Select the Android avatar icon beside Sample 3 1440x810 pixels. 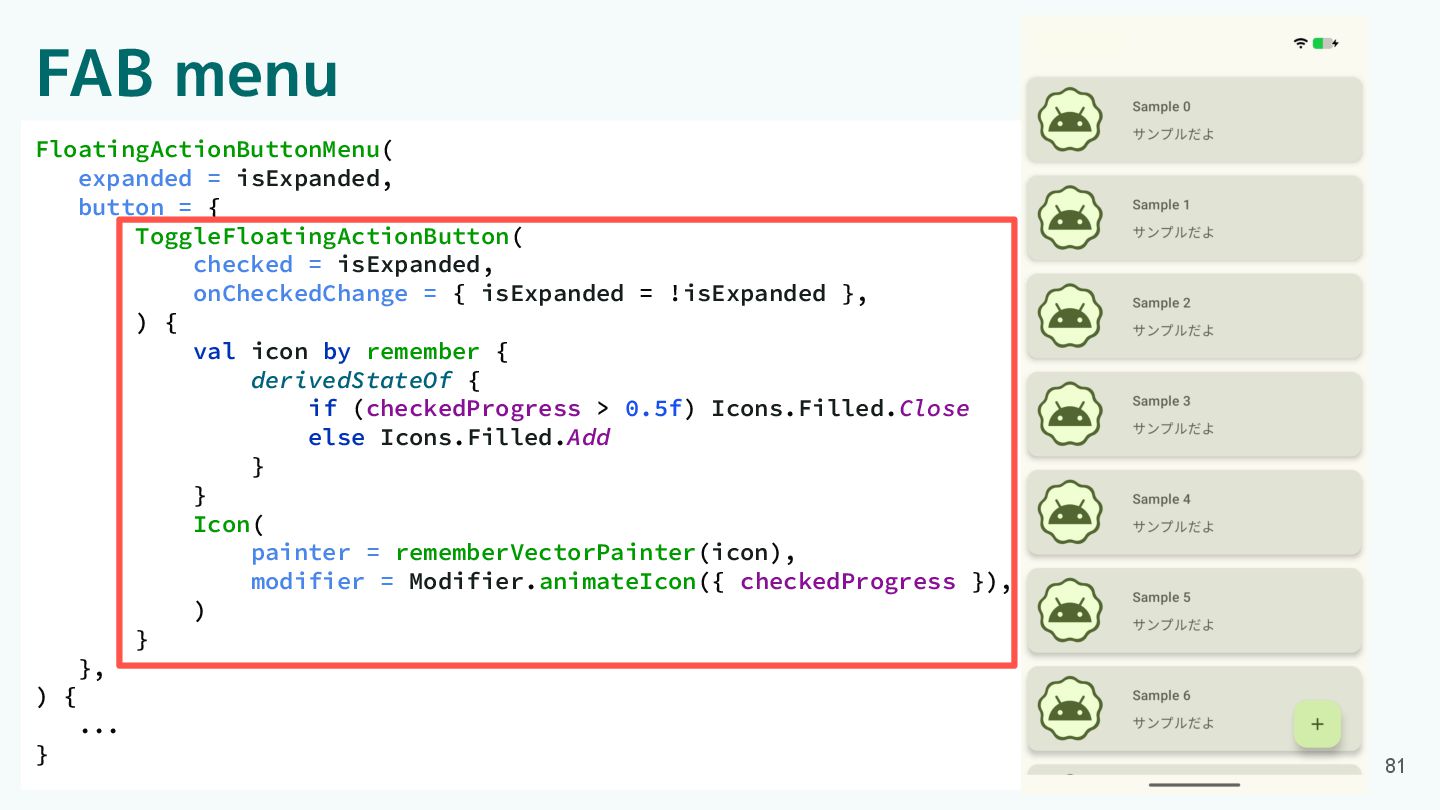(1070, 414)
